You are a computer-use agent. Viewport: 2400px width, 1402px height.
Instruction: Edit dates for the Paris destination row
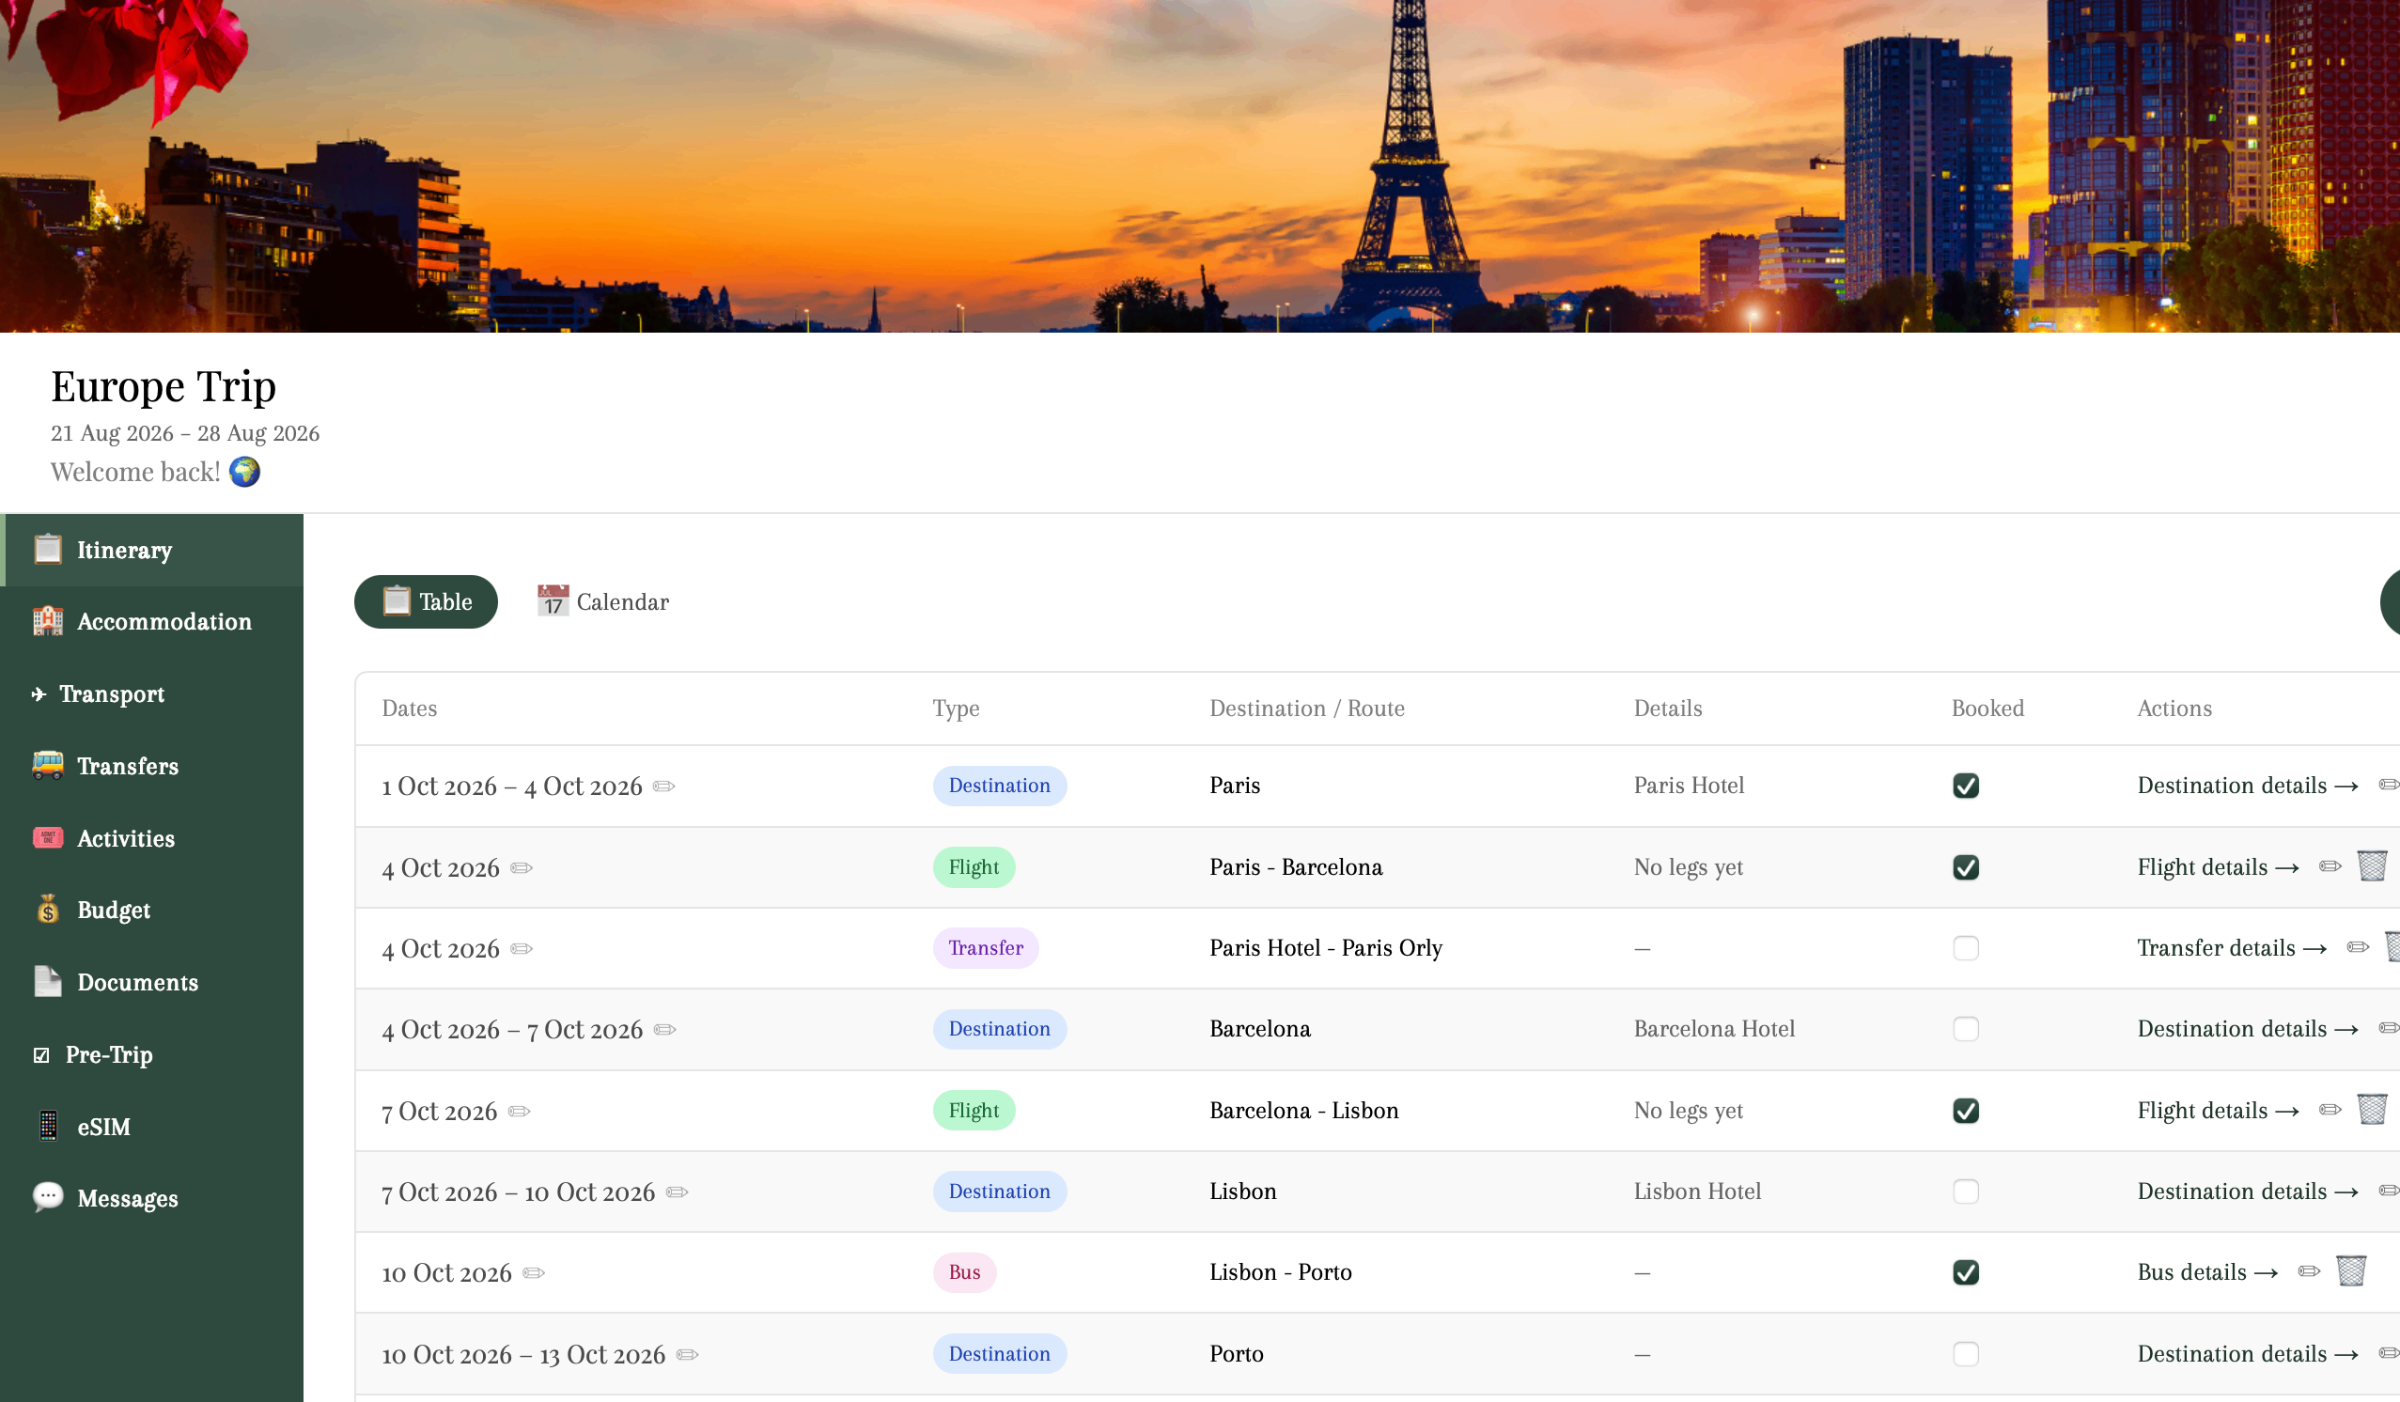pyautogui.click(x=664, y=786)
